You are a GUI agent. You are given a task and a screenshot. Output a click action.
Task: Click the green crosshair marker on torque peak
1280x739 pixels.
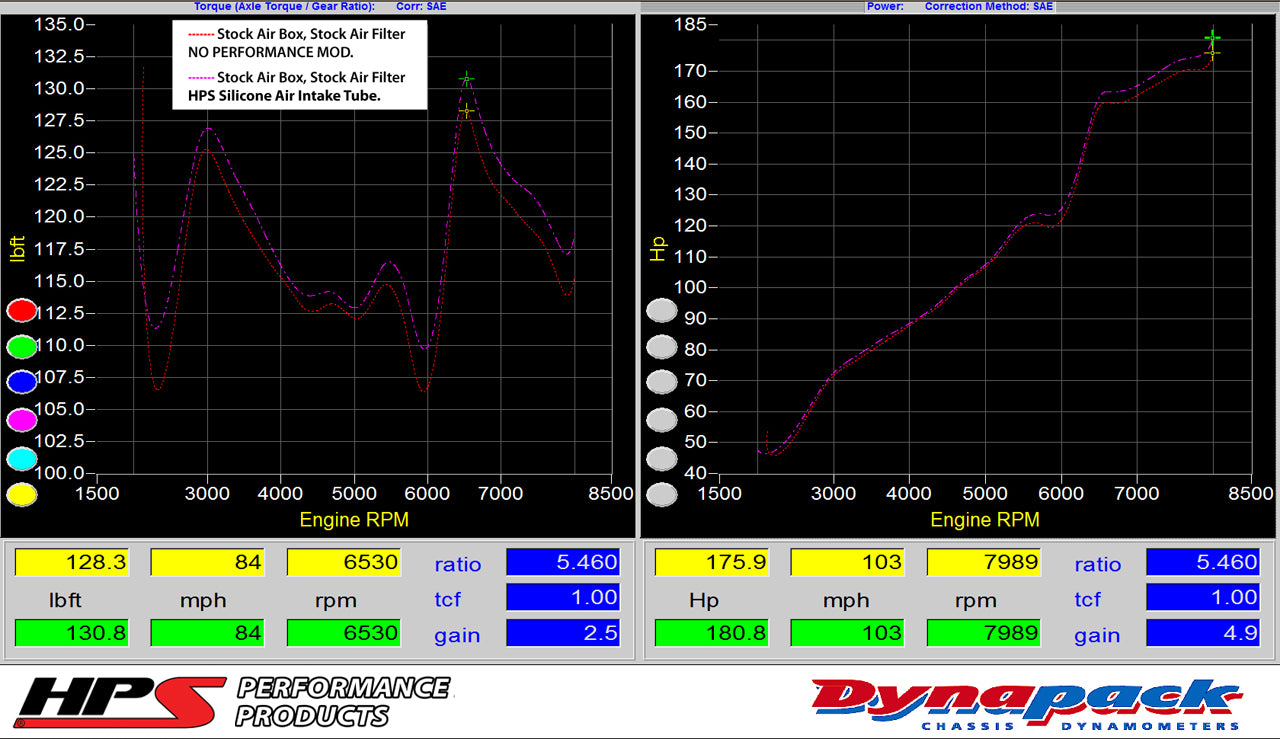point(465,78)
